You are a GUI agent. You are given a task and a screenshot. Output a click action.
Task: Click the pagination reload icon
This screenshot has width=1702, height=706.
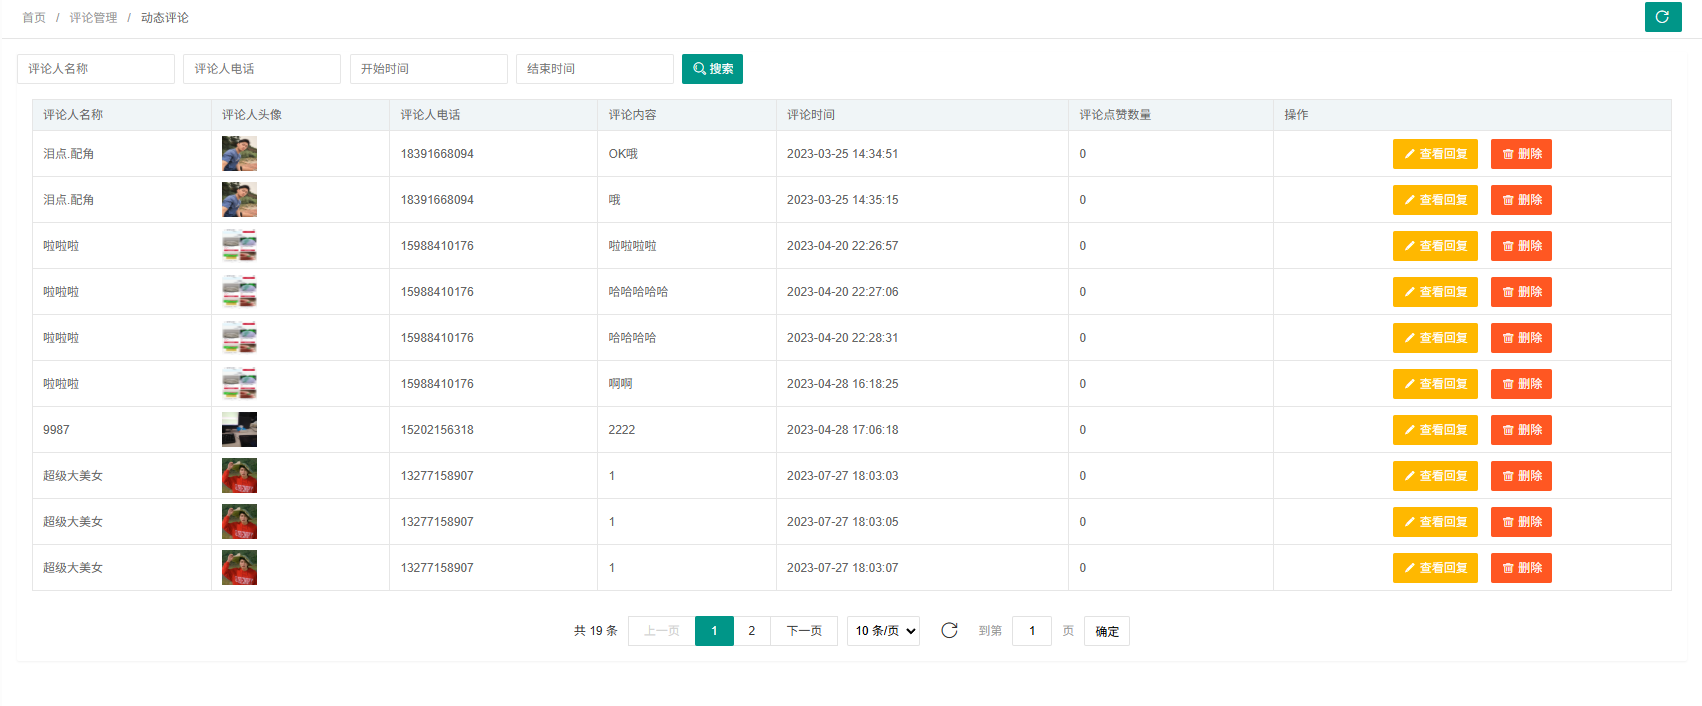(x=949, y=630)
